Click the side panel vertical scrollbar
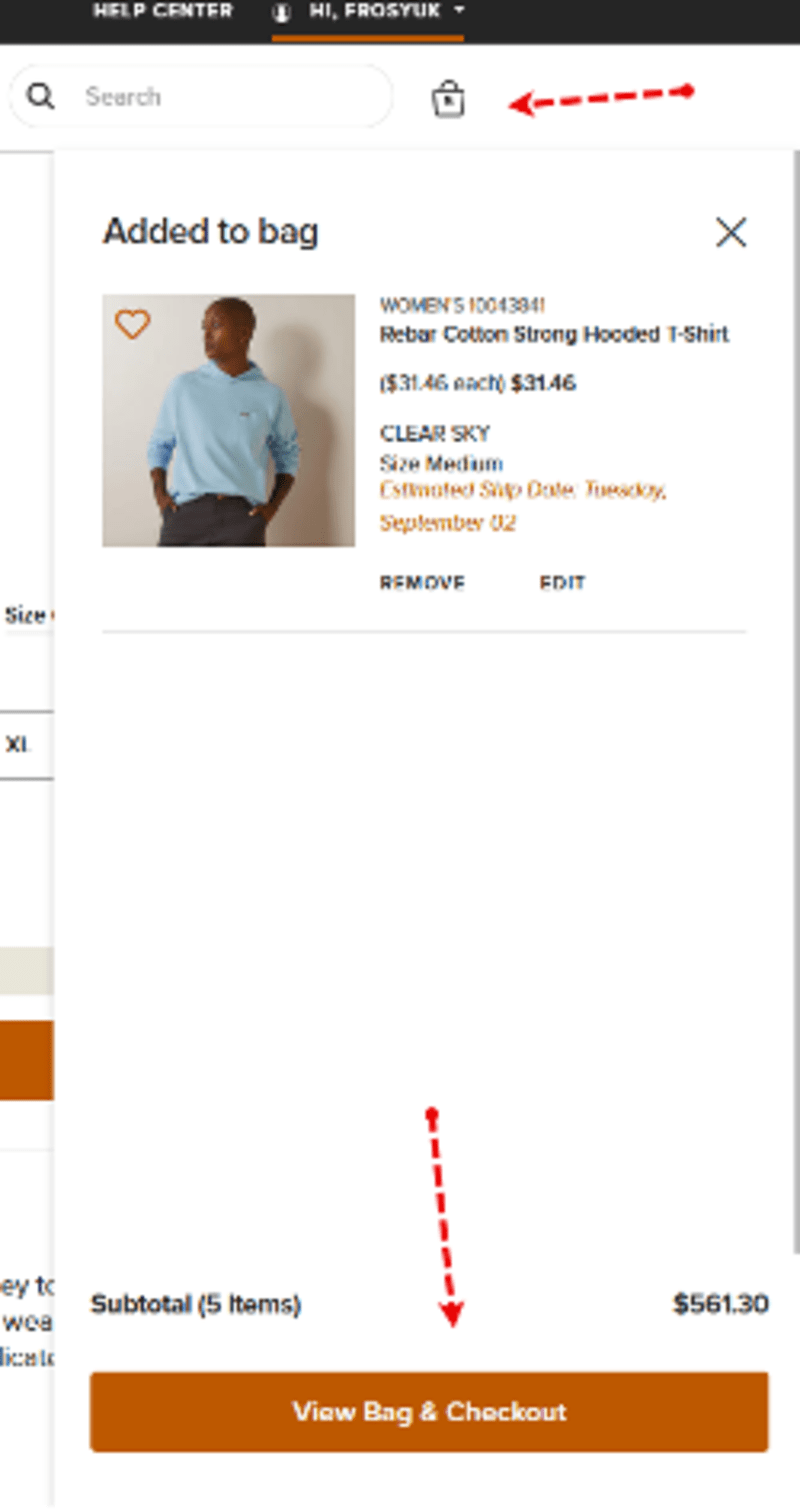 796,700
